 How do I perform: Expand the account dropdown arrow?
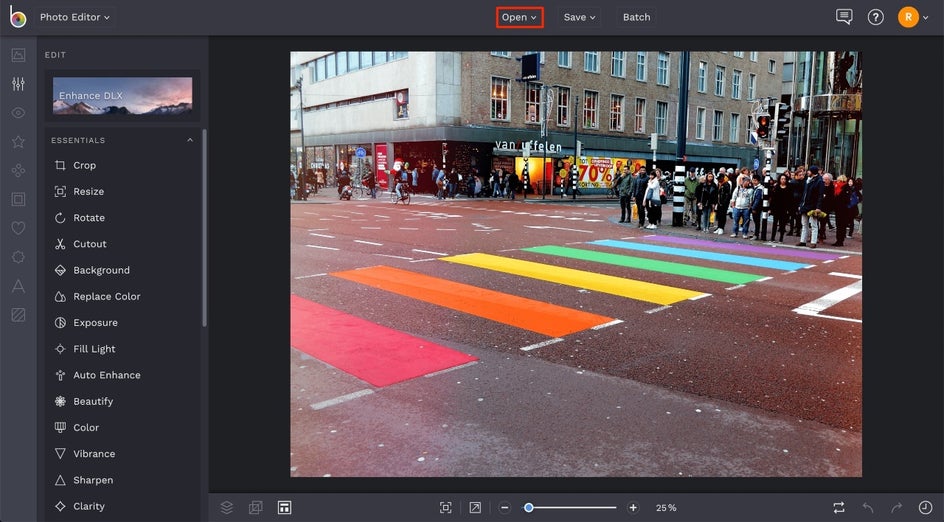click(927, 18)
